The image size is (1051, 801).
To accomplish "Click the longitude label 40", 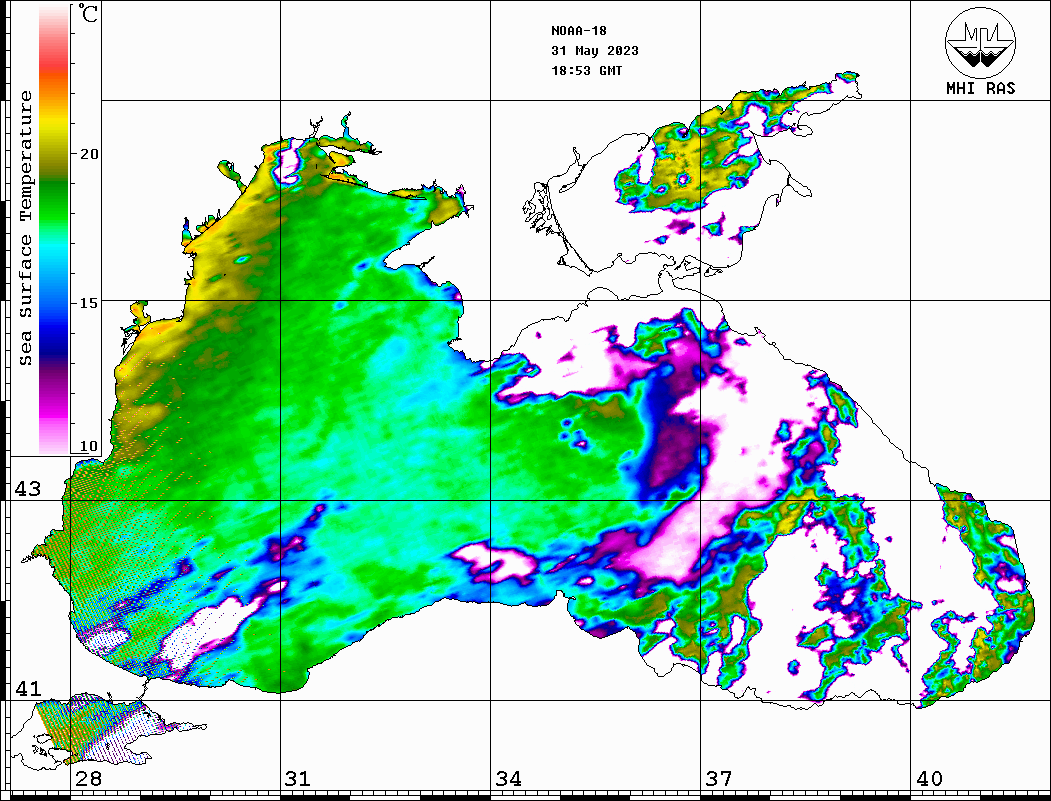I will (x=929, y=779).
